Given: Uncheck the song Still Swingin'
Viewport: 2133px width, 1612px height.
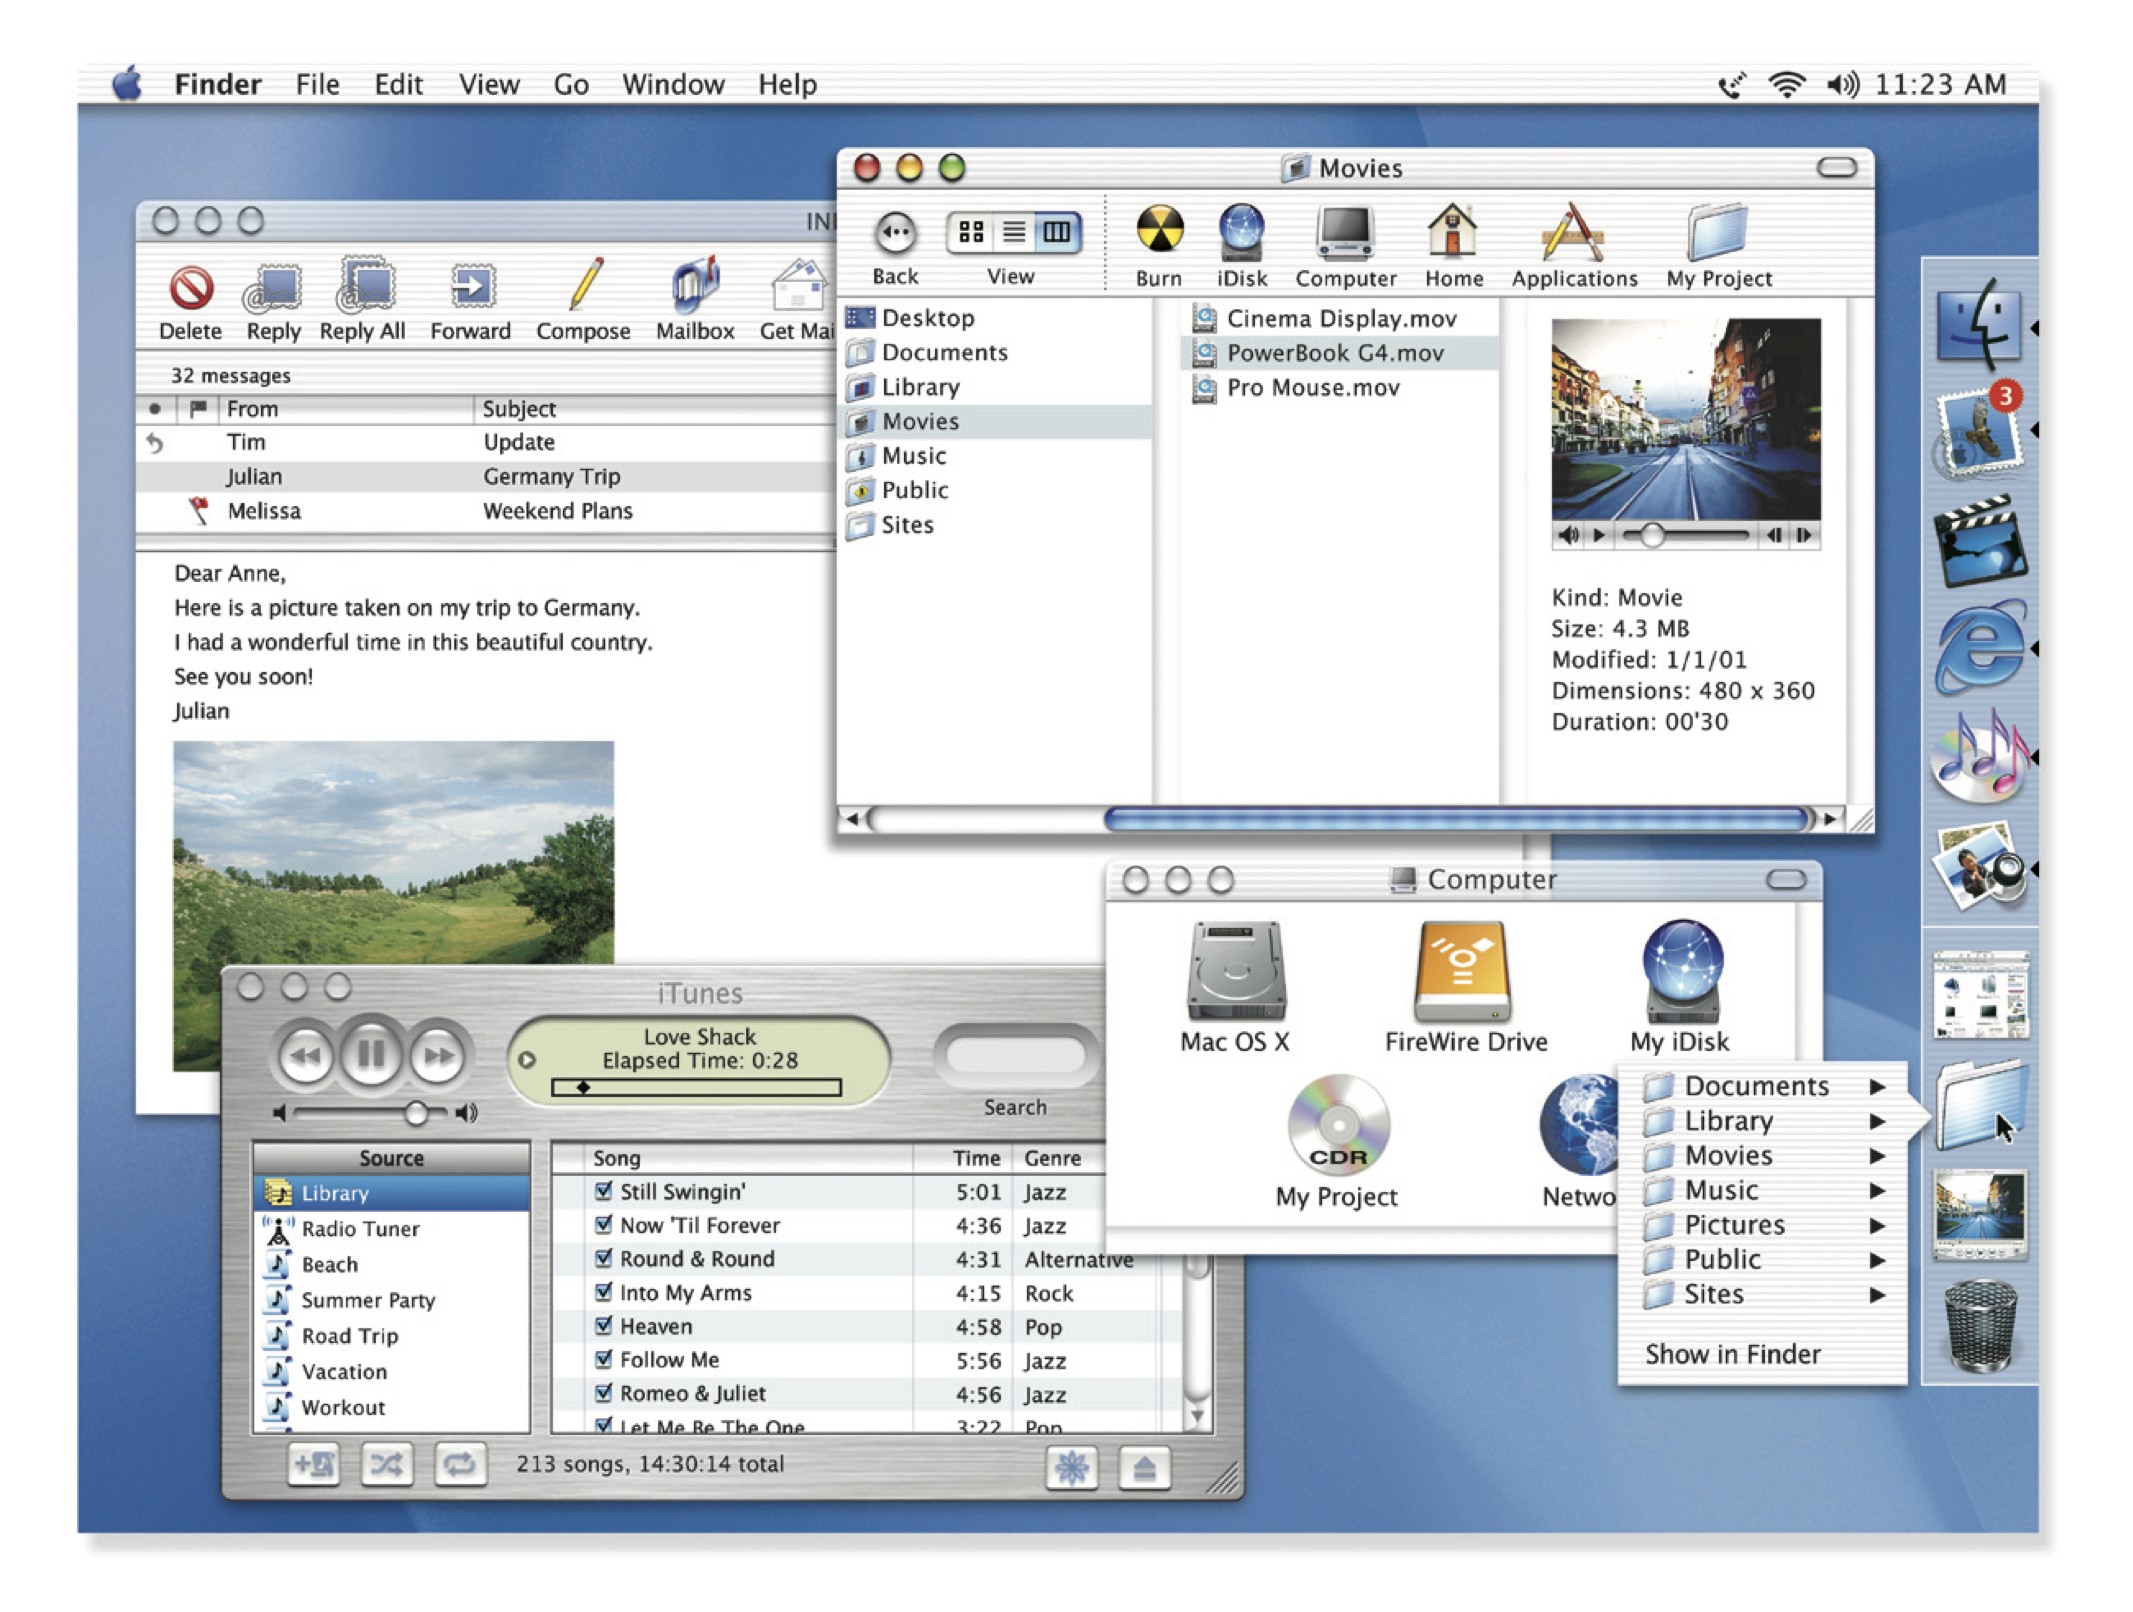Looking at the screenshot, I should (603, 1191).
